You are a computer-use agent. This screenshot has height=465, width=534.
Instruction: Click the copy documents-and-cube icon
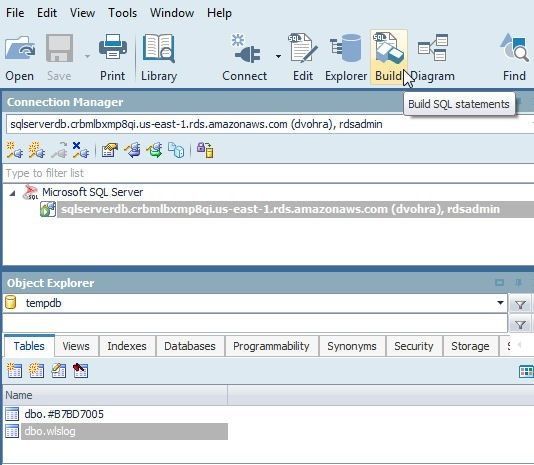point(176,150)
